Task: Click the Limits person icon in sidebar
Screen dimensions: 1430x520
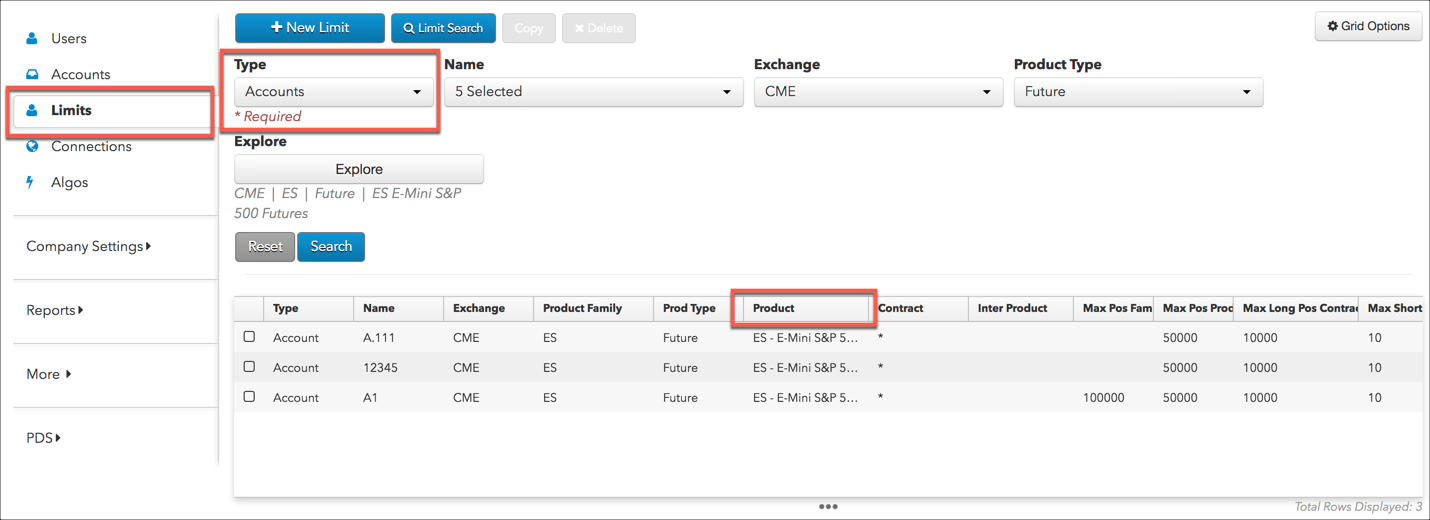Action: [32, 110]
